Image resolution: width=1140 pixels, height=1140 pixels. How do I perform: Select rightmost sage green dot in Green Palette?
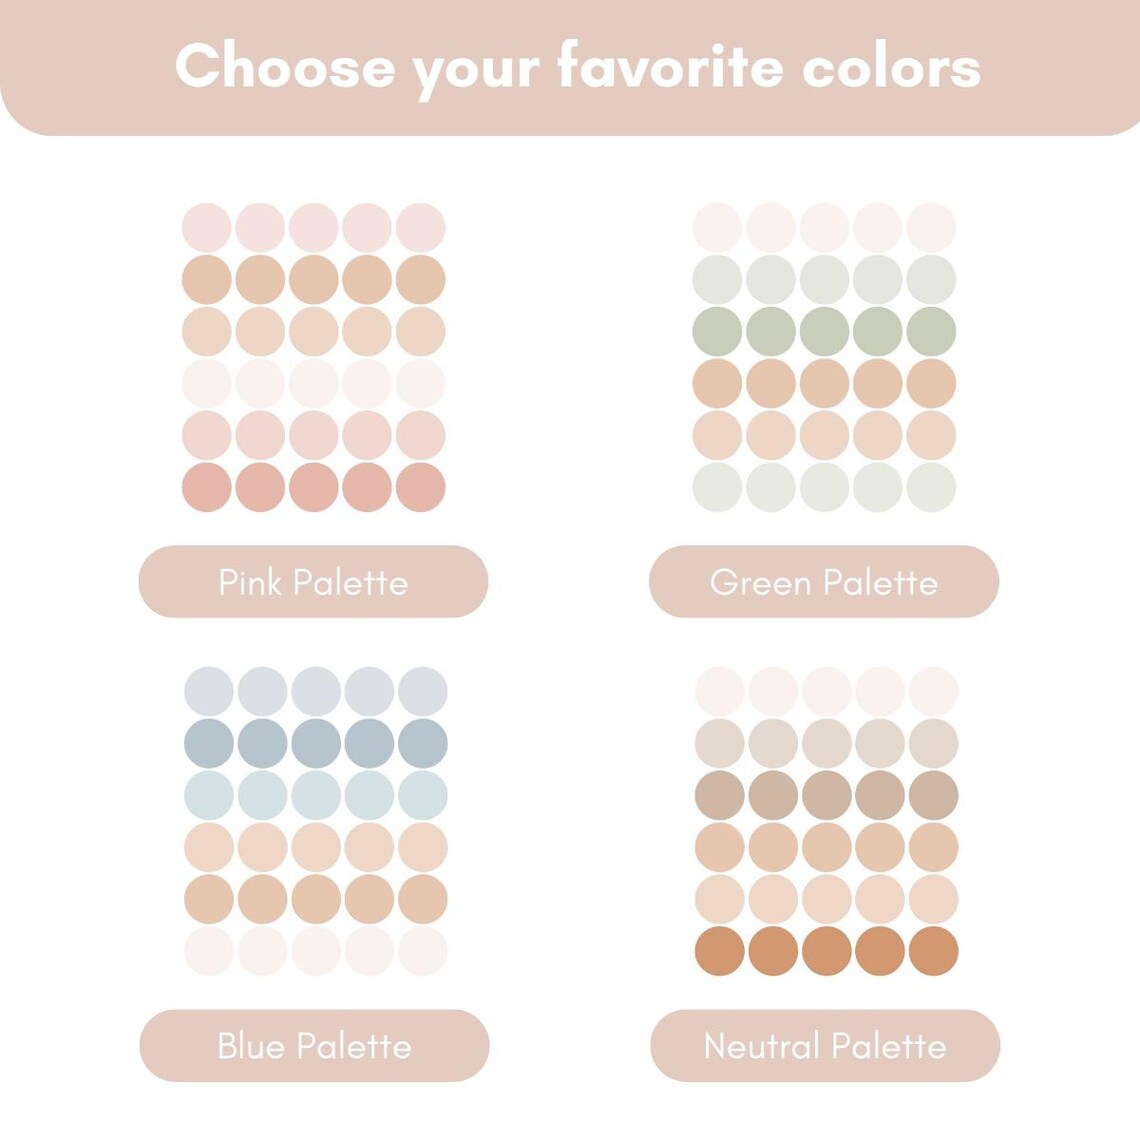pos(931,332)
